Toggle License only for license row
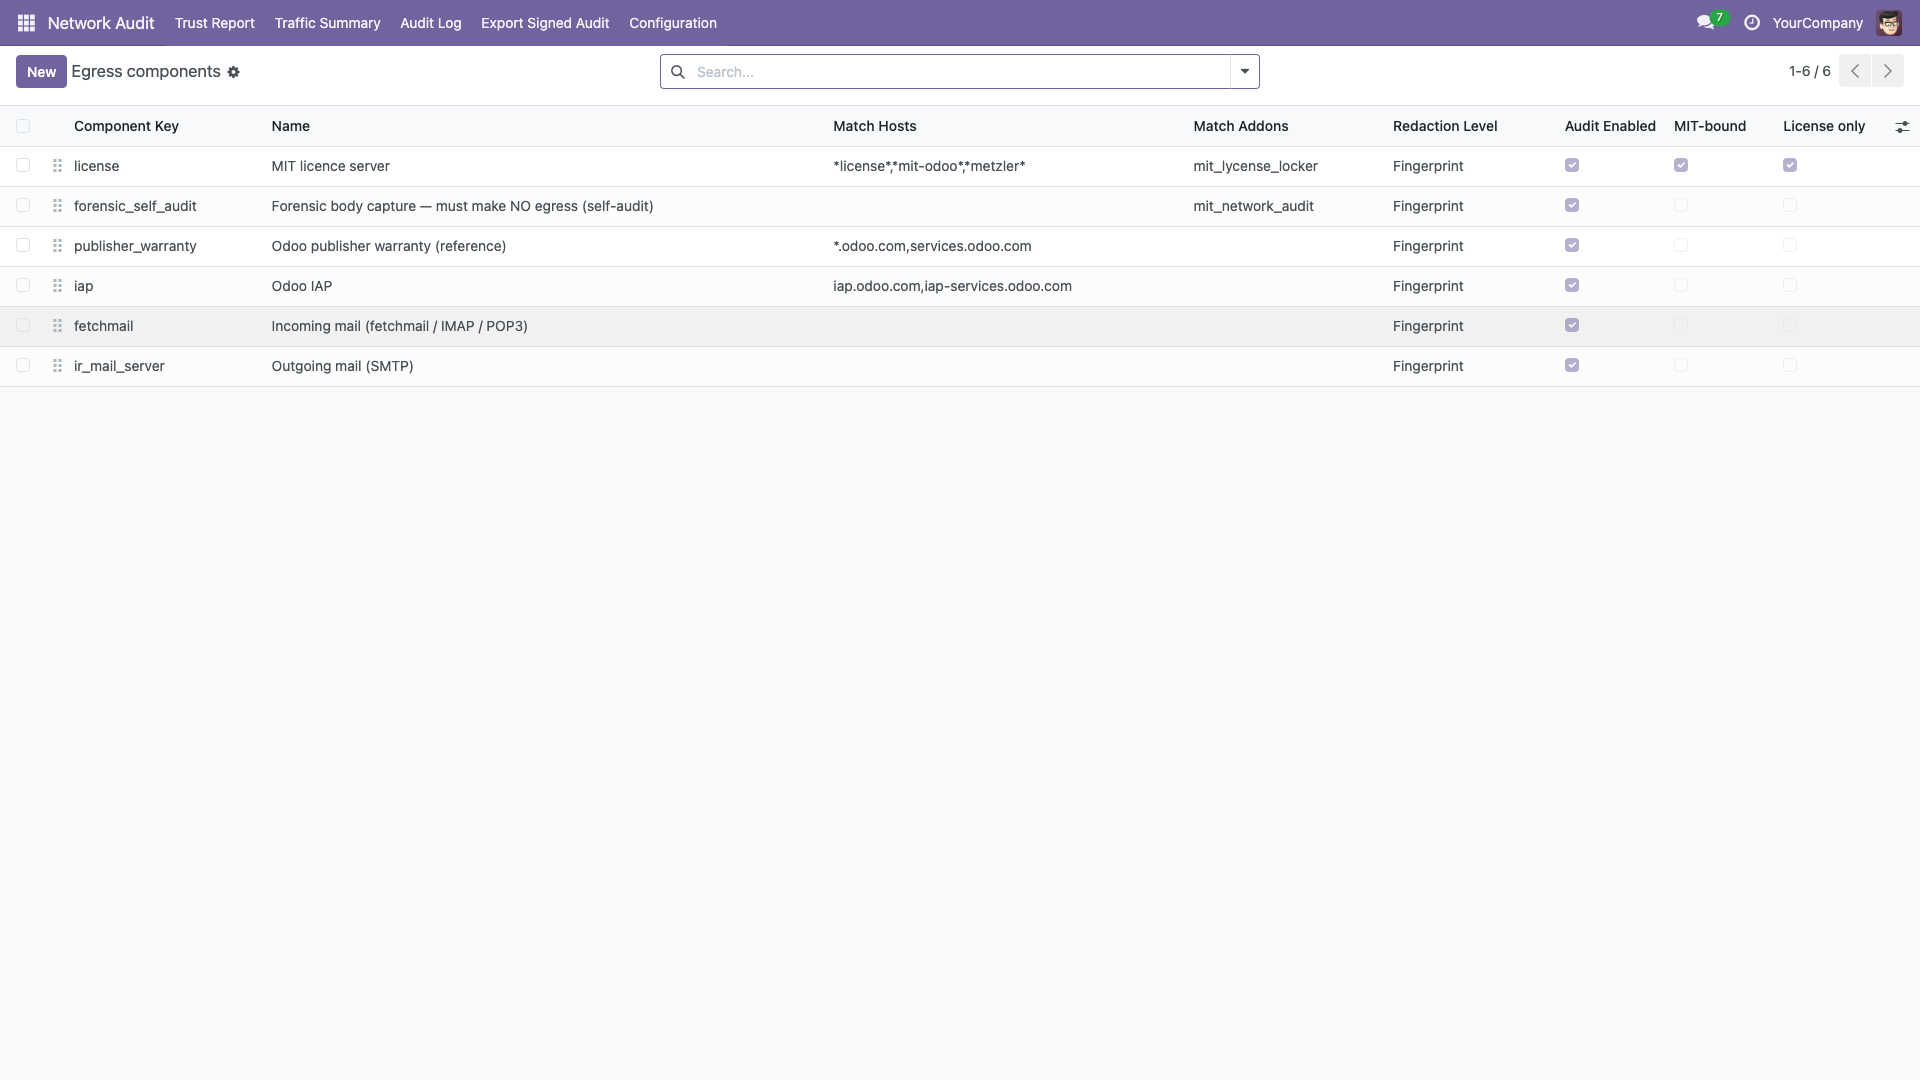Viewport: 1920px width, 1080px height. (1790, 165)
